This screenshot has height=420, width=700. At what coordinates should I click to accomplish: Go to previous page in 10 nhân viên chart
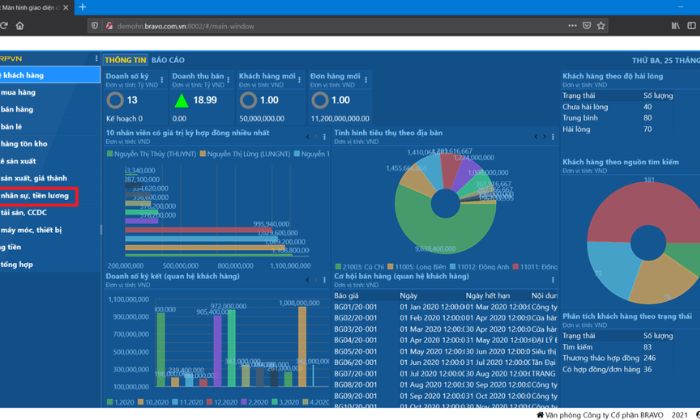[x=308, y=137]
